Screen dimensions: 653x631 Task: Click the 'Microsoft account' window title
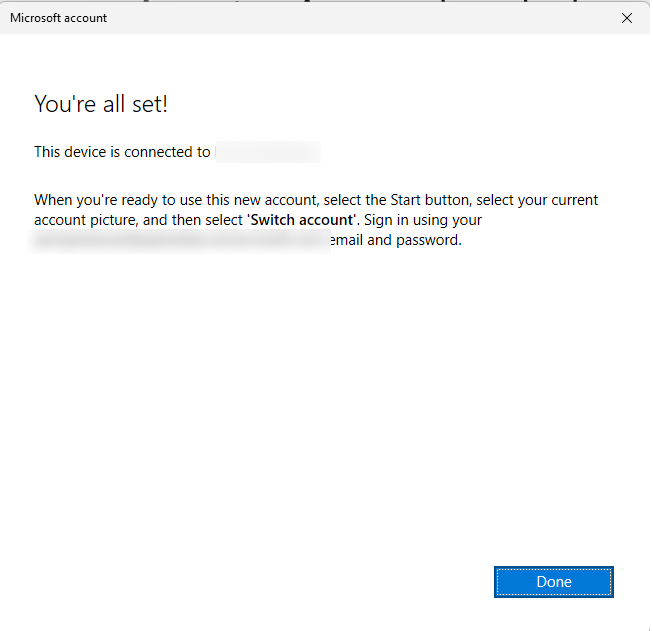click(x=58, y=18)
